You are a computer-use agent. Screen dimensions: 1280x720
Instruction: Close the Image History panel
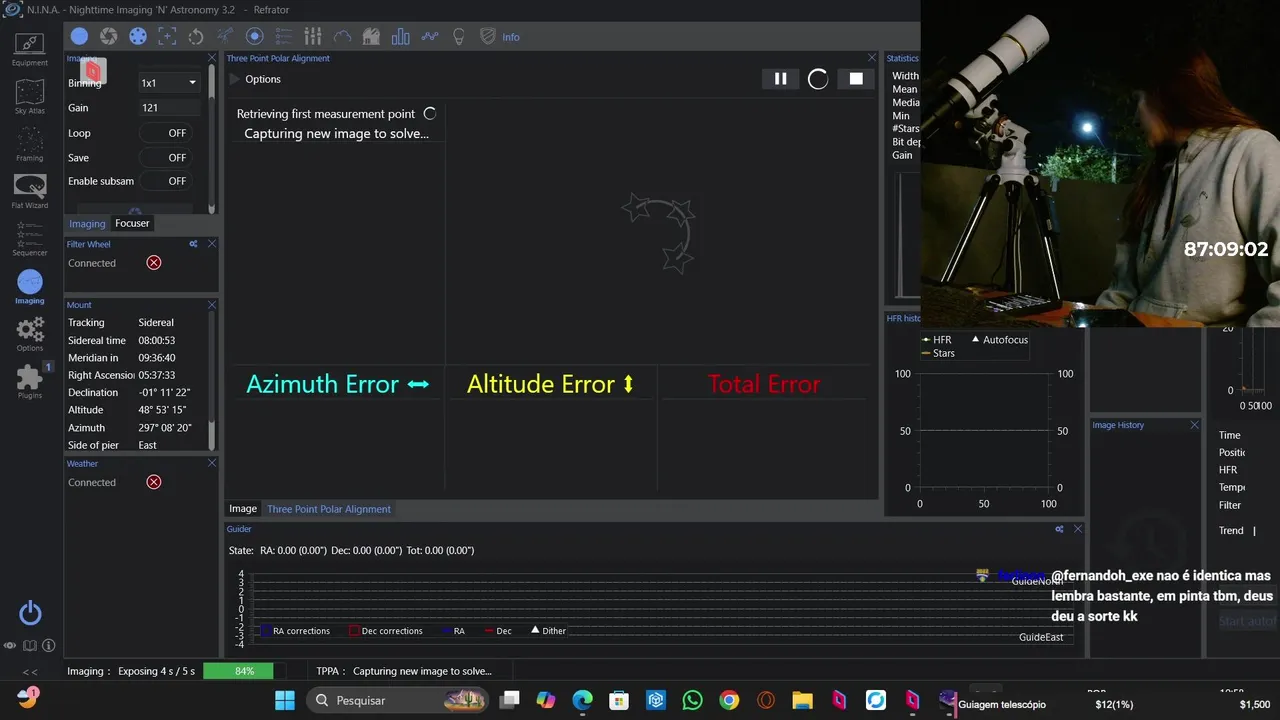coord(1194,425)
